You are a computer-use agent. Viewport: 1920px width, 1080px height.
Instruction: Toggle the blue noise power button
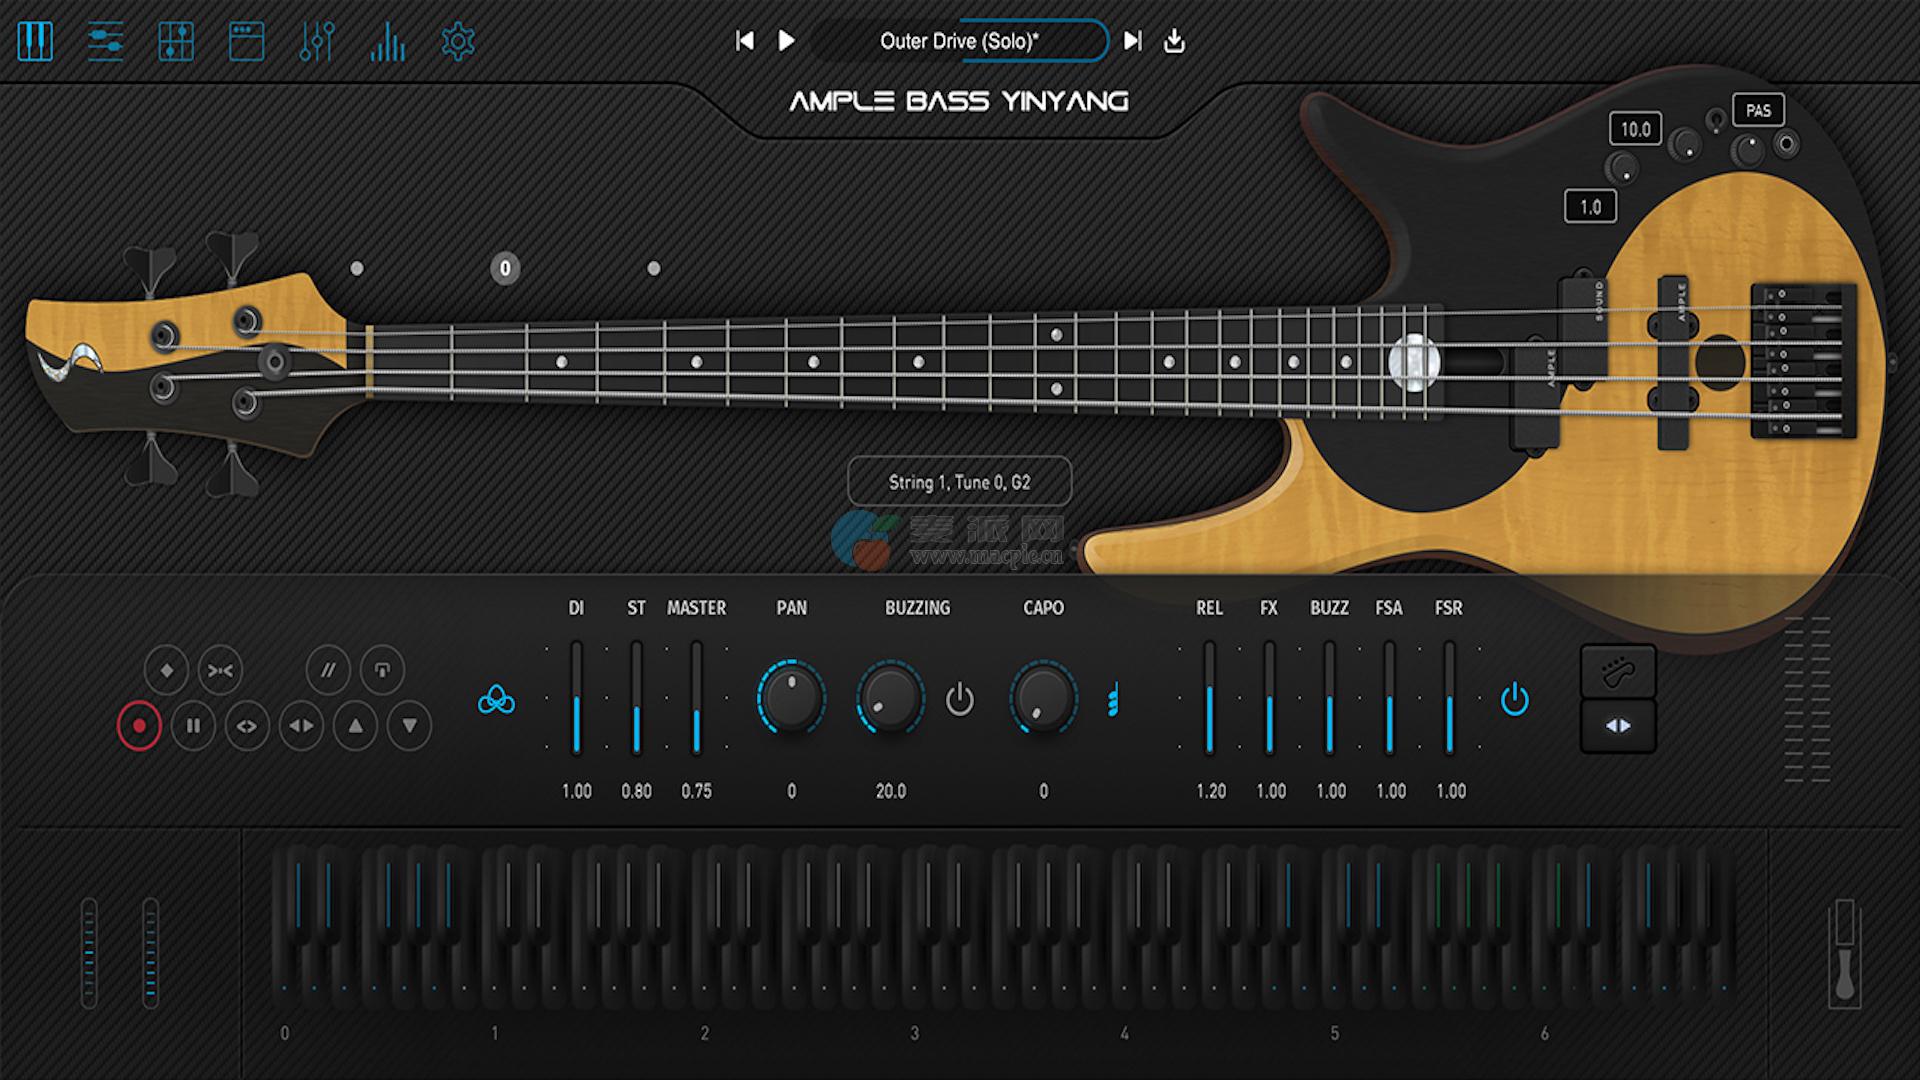pyautogui.click(x=1515, y=699)
